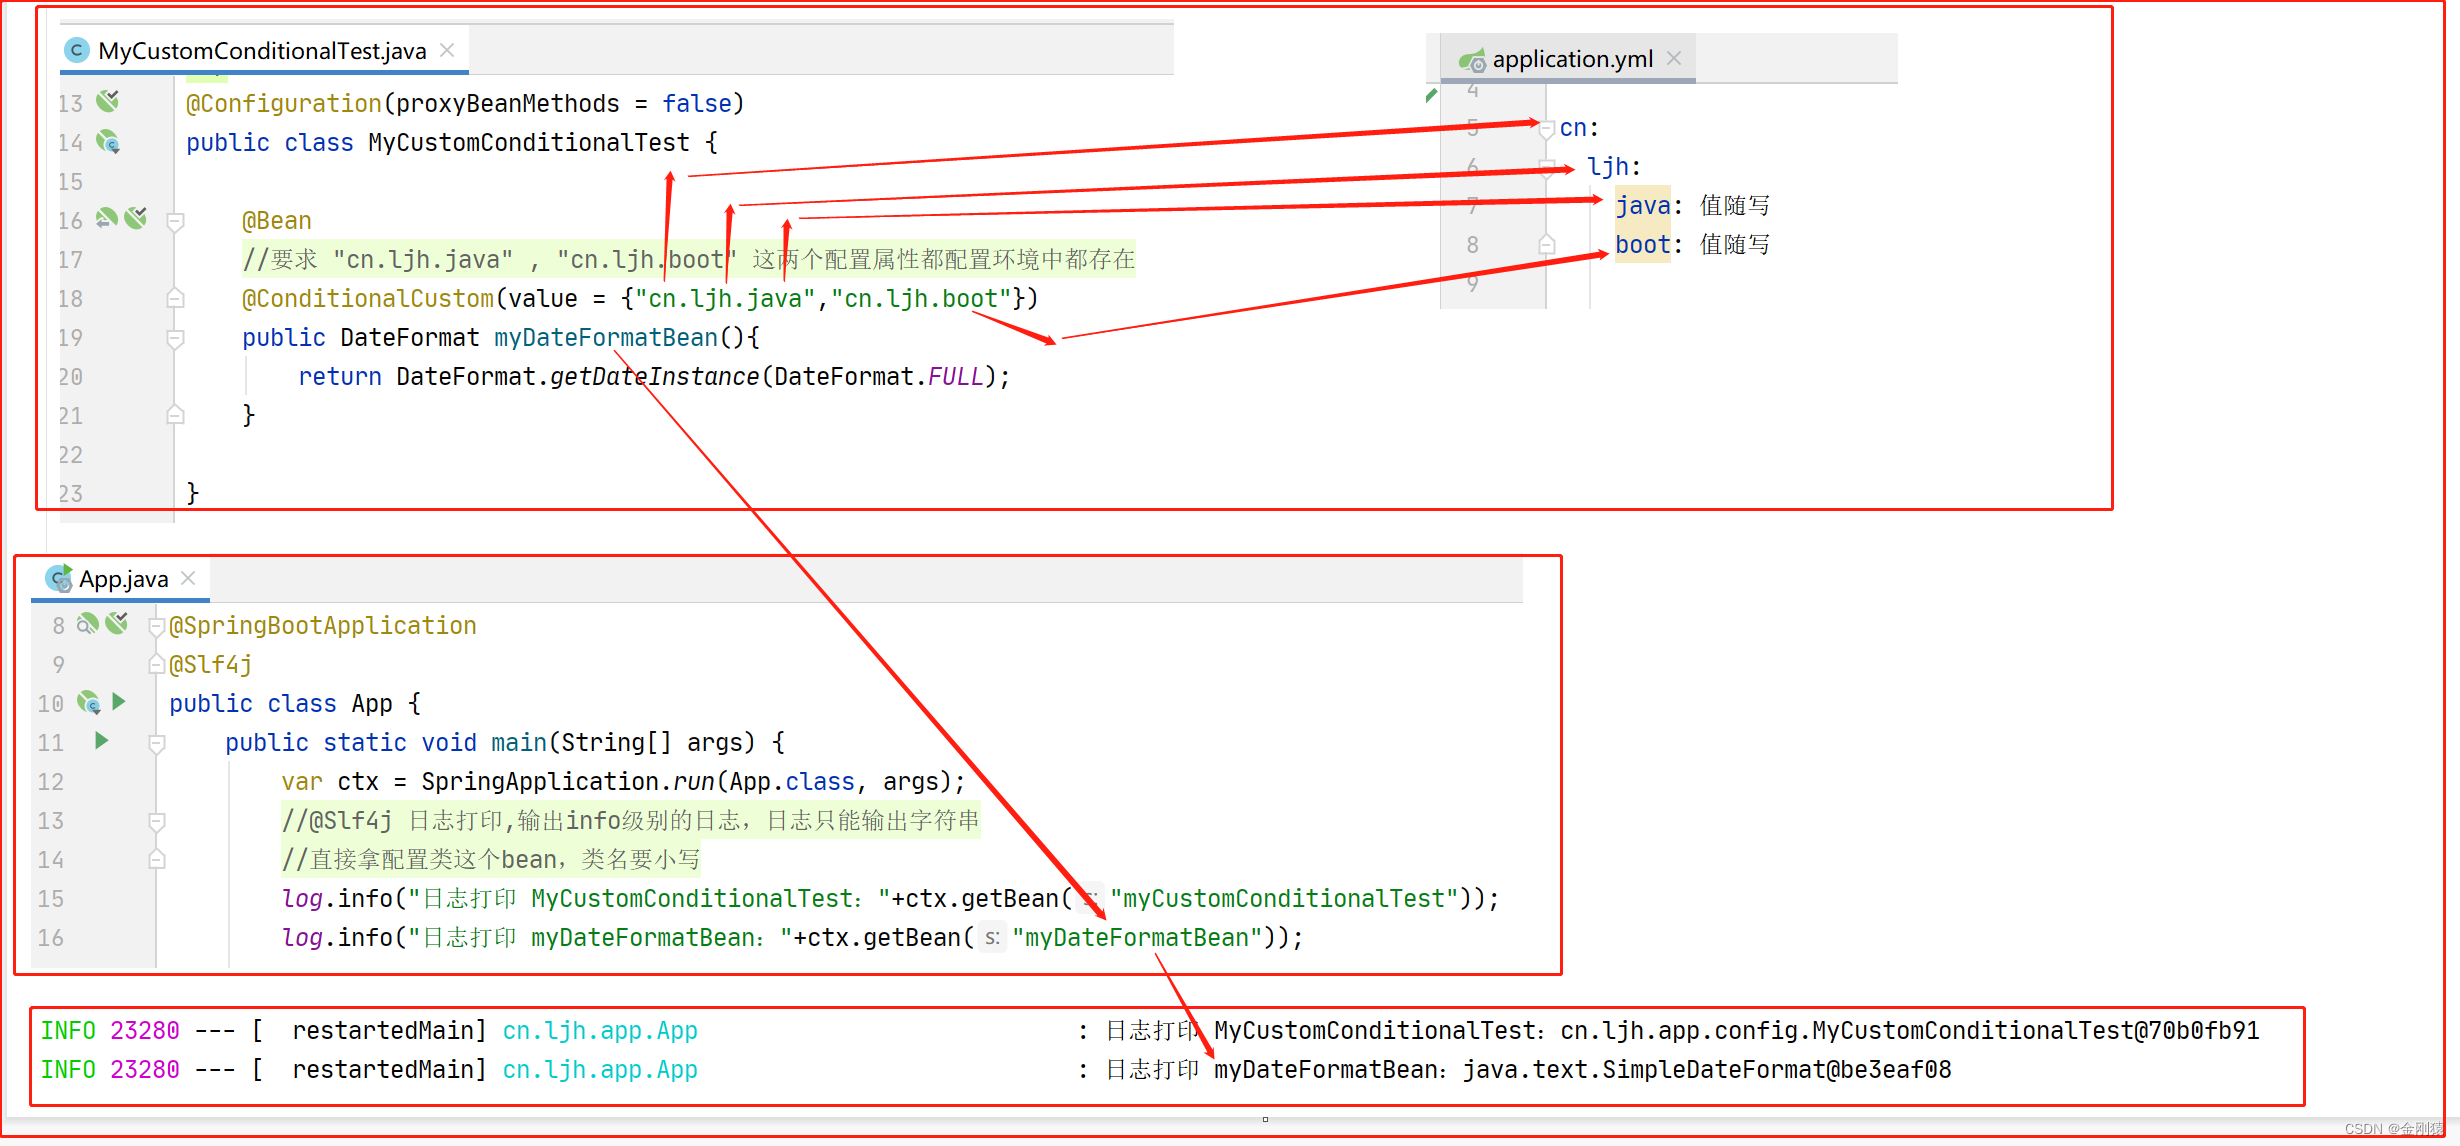Click line number 15 in App.java gutter
The width and height of the screenshot is (2460, 1146).
(51, 899)
